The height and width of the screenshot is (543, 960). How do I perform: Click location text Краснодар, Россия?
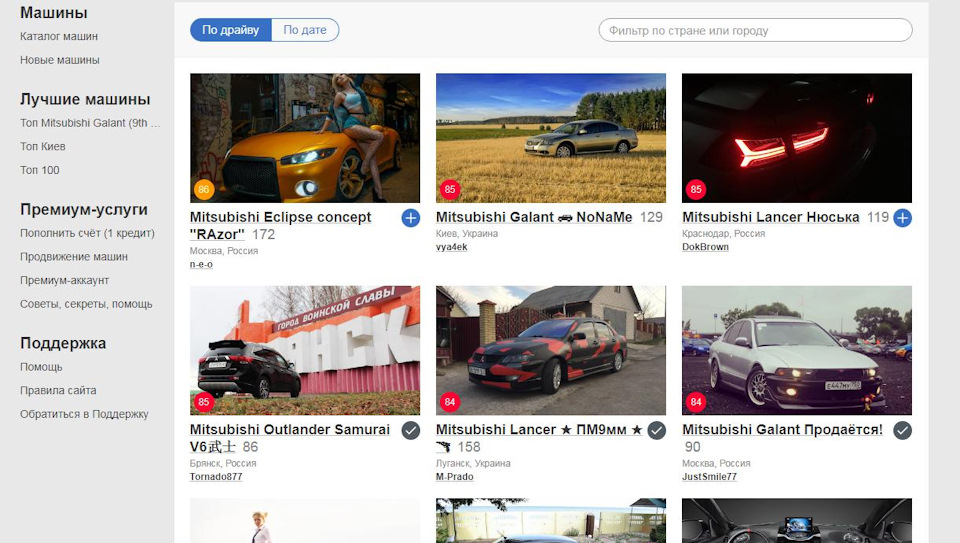(724, 233)
